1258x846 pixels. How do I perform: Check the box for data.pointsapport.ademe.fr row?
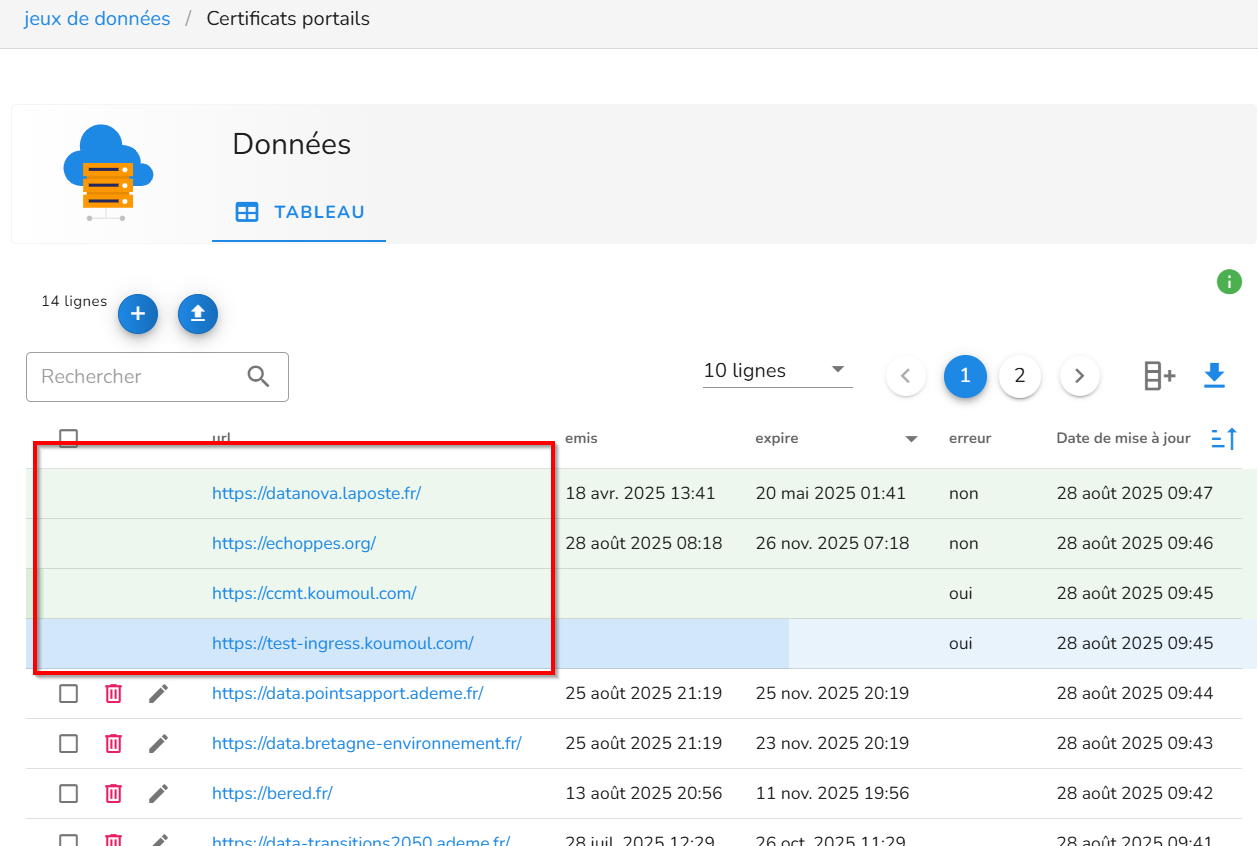coord(68,693)
